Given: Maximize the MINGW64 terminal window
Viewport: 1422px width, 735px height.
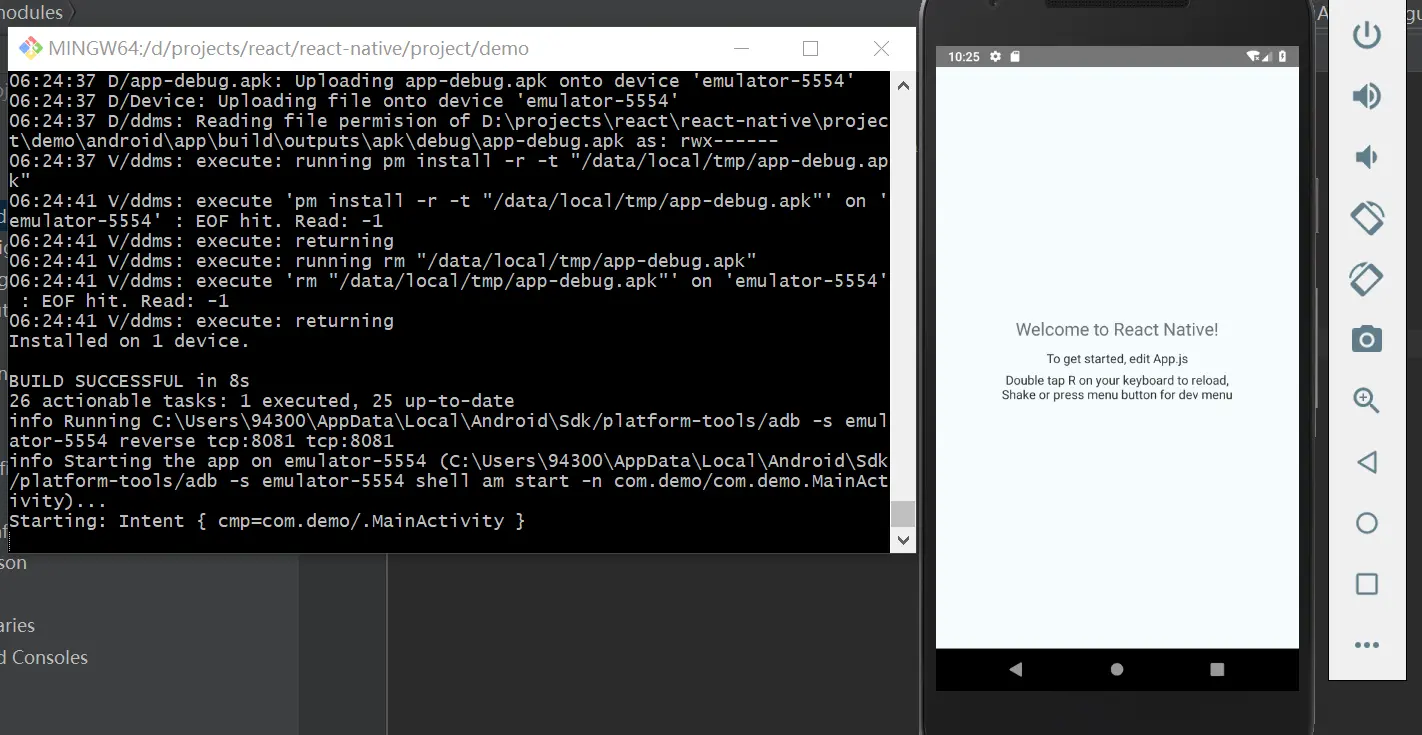Looking at the screenshot, I should point(810,48).
